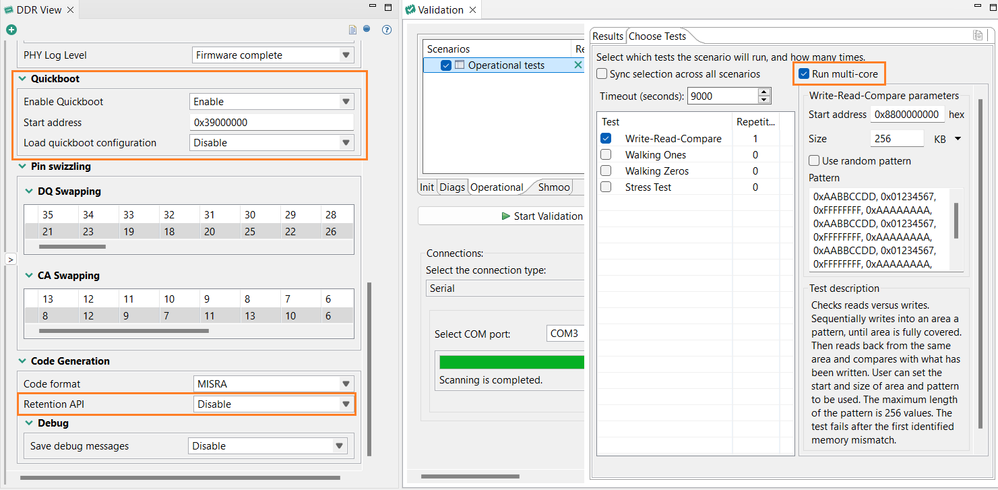Open the Enable Quickboot dropdown

[272, 102]
